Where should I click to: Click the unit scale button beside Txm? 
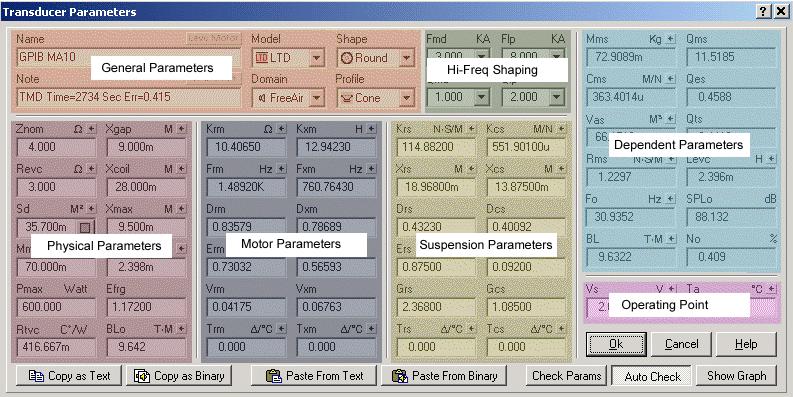(x=372, y=329)
